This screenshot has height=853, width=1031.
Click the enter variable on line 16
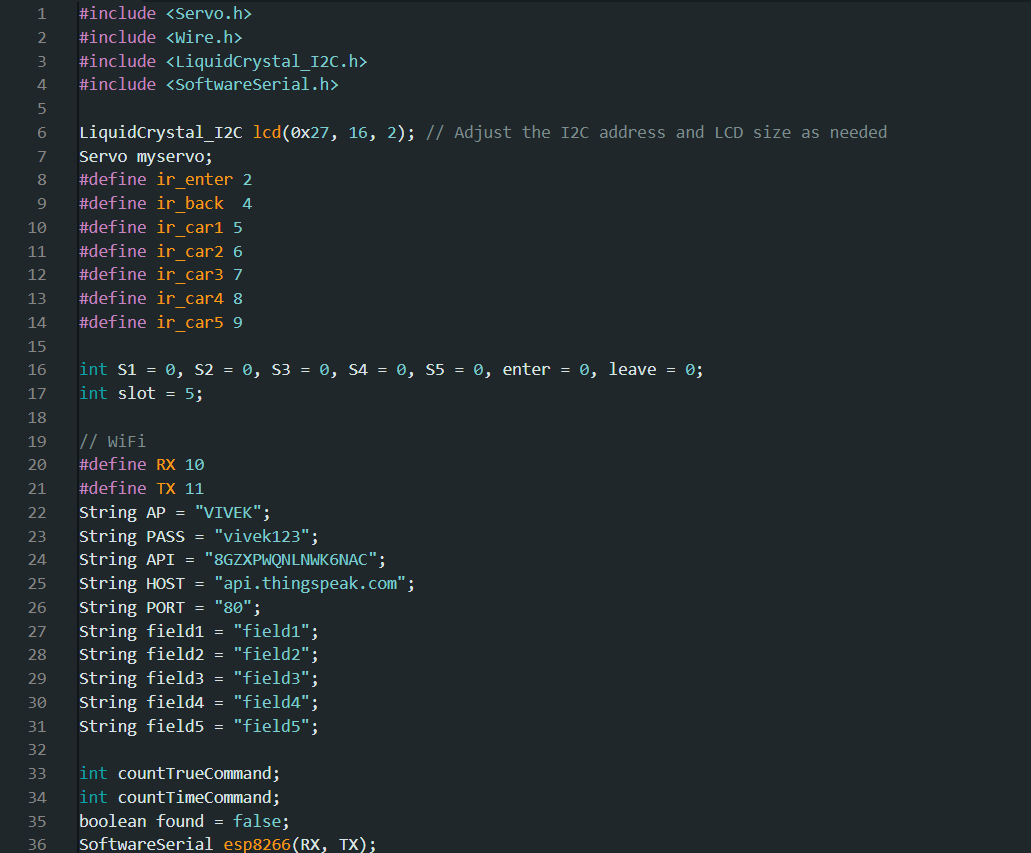pos(526,370)
